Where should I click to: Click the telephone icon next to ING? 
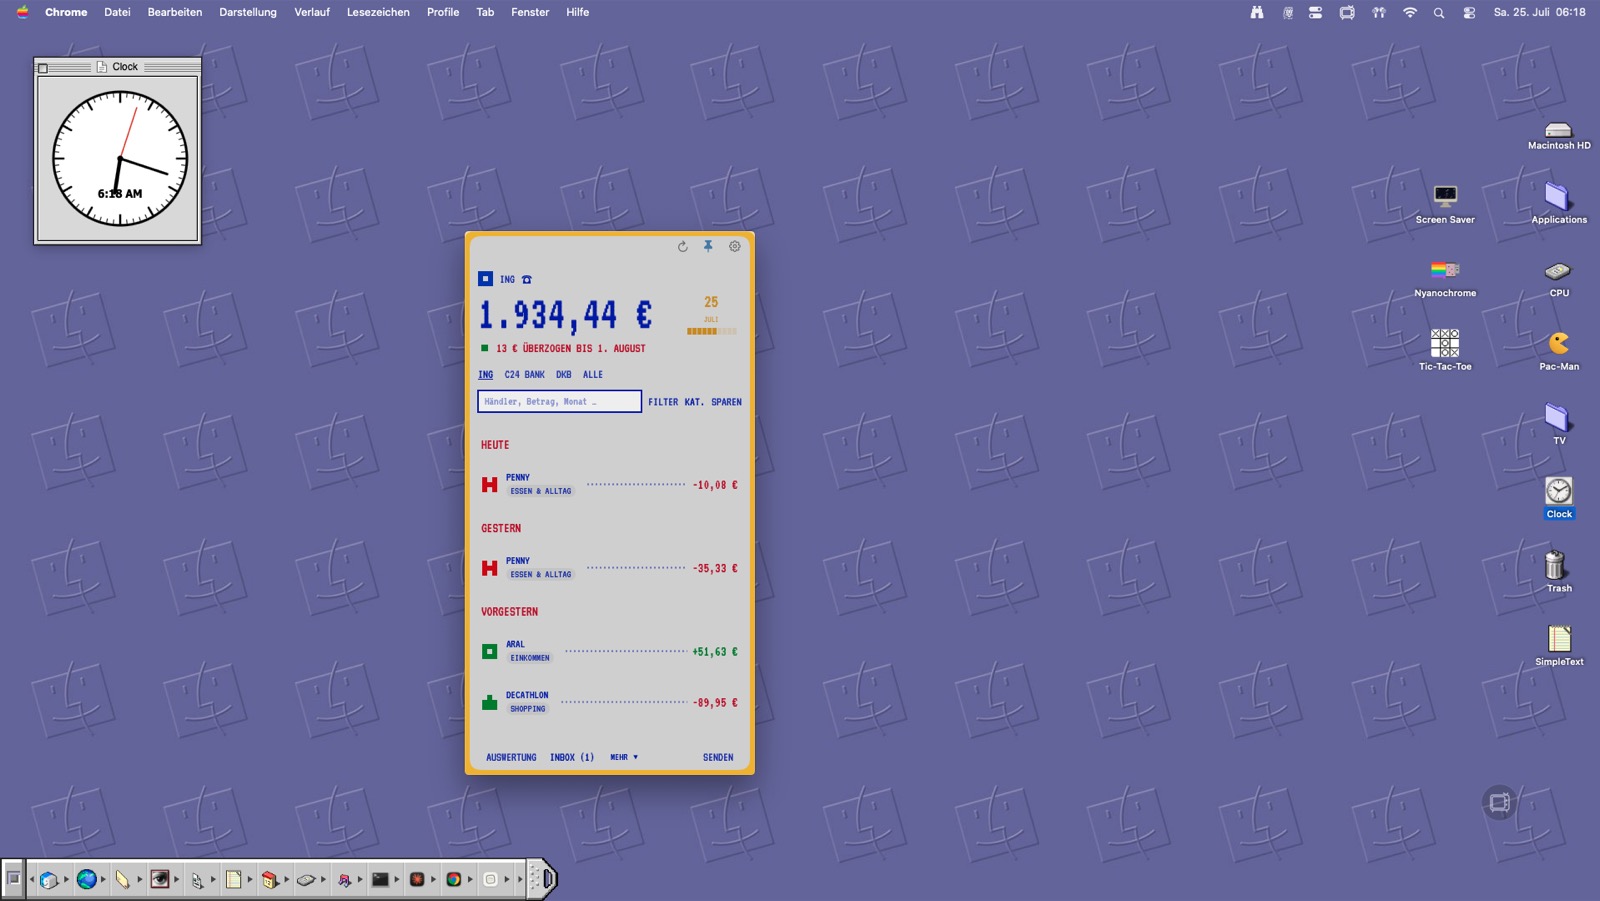(527, 280)
